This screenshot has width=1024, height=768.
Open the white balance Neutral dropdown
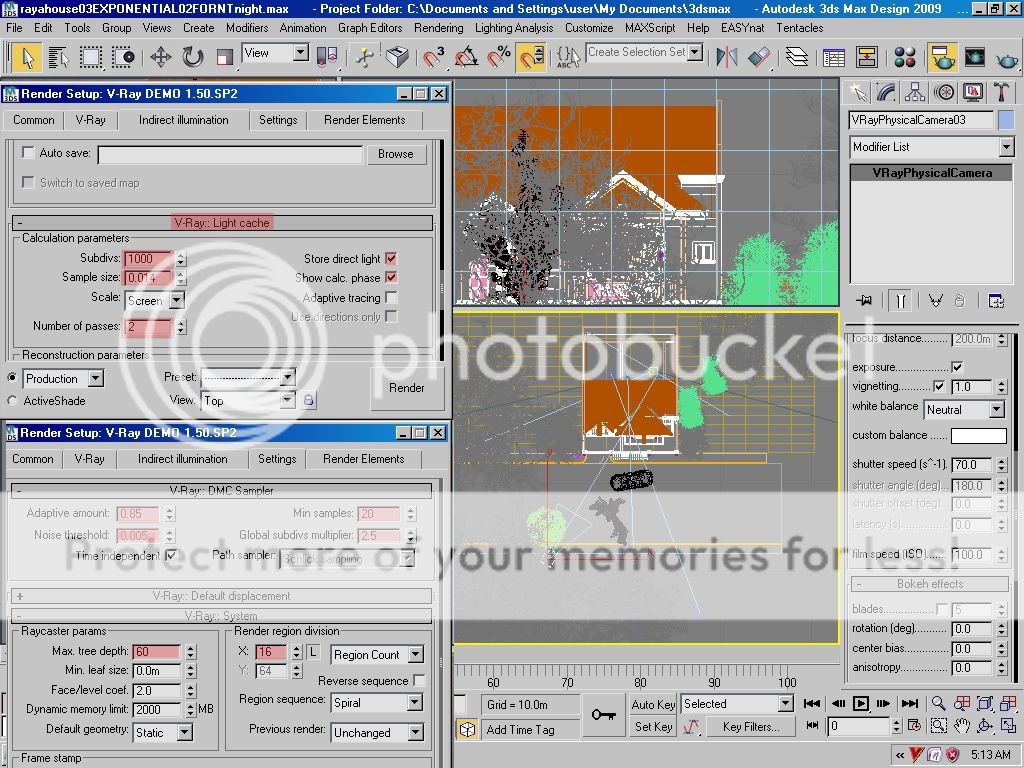point(964,409)
